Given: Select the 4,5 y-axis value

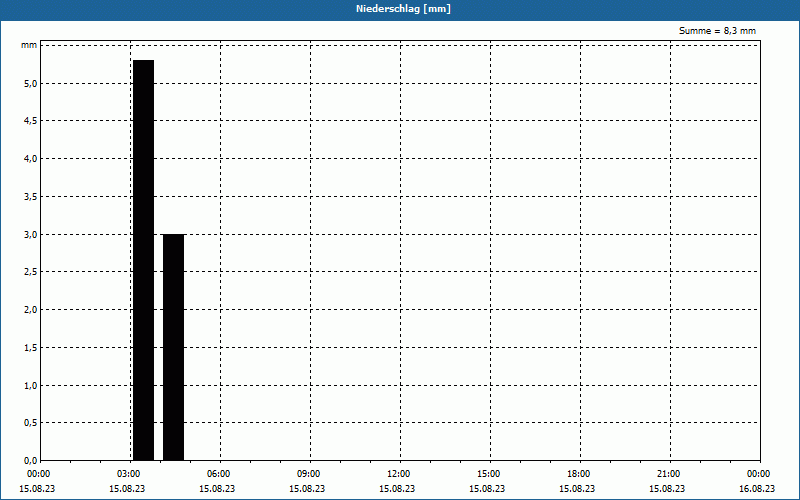Looking at the screenshot, I should click(x=31, y=121).
